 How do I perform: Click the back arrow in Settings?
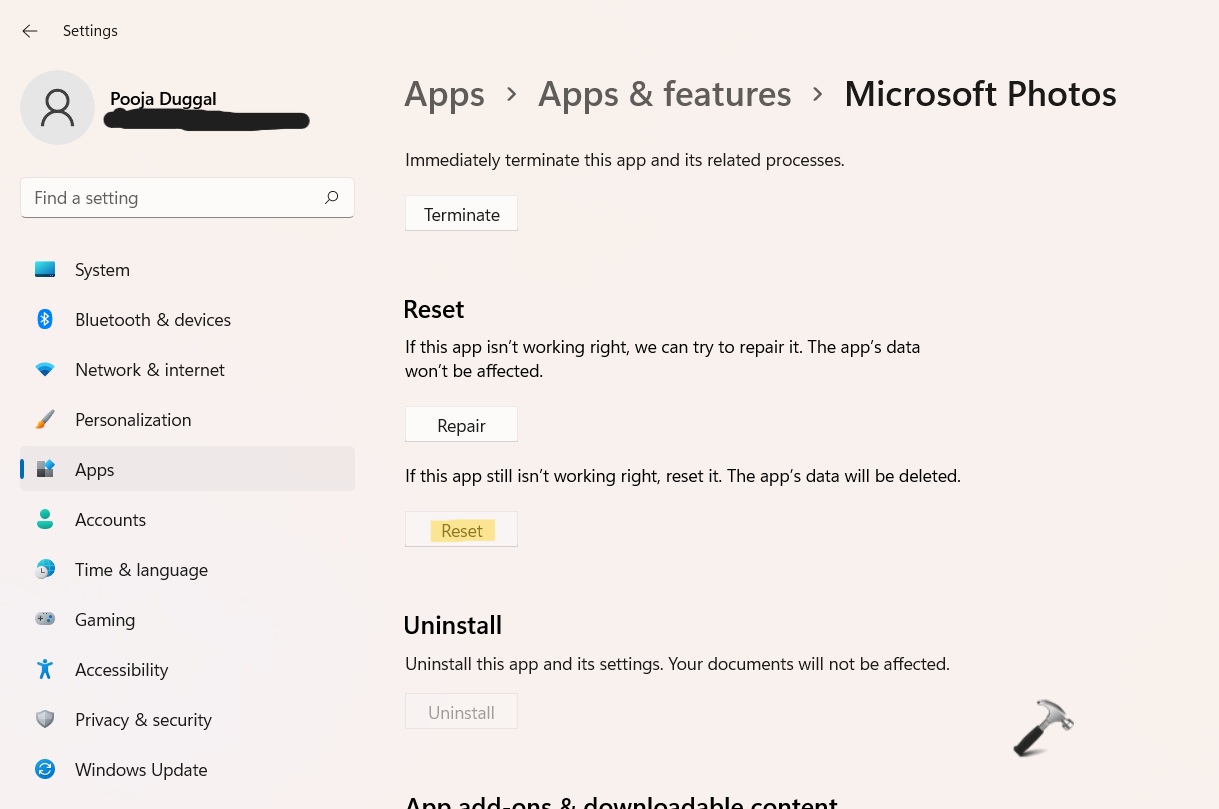[30, 31]
